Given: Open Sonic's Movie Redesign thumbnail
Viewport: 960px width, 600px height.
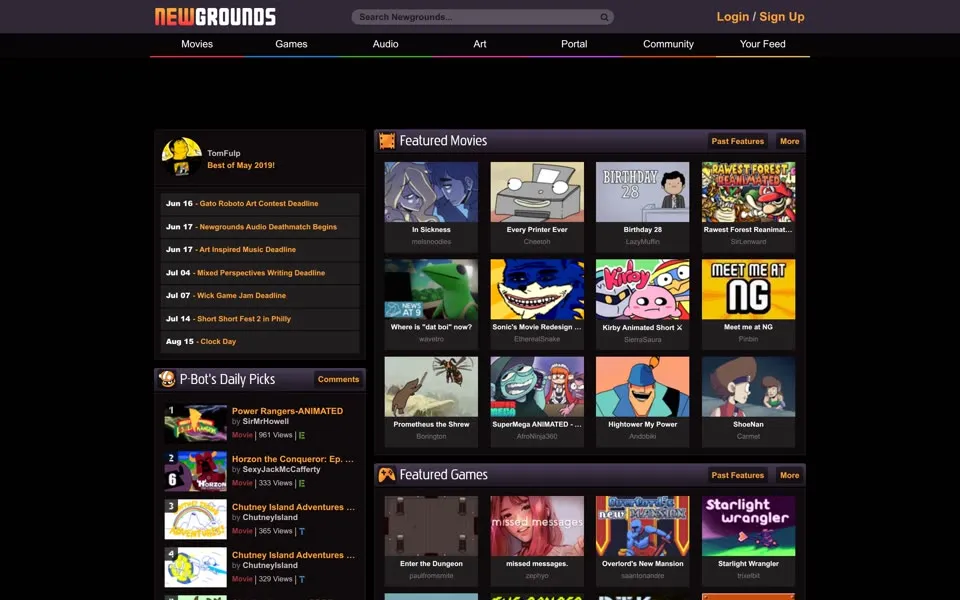Looking at the screenshot, I should (x=537, y=289).
